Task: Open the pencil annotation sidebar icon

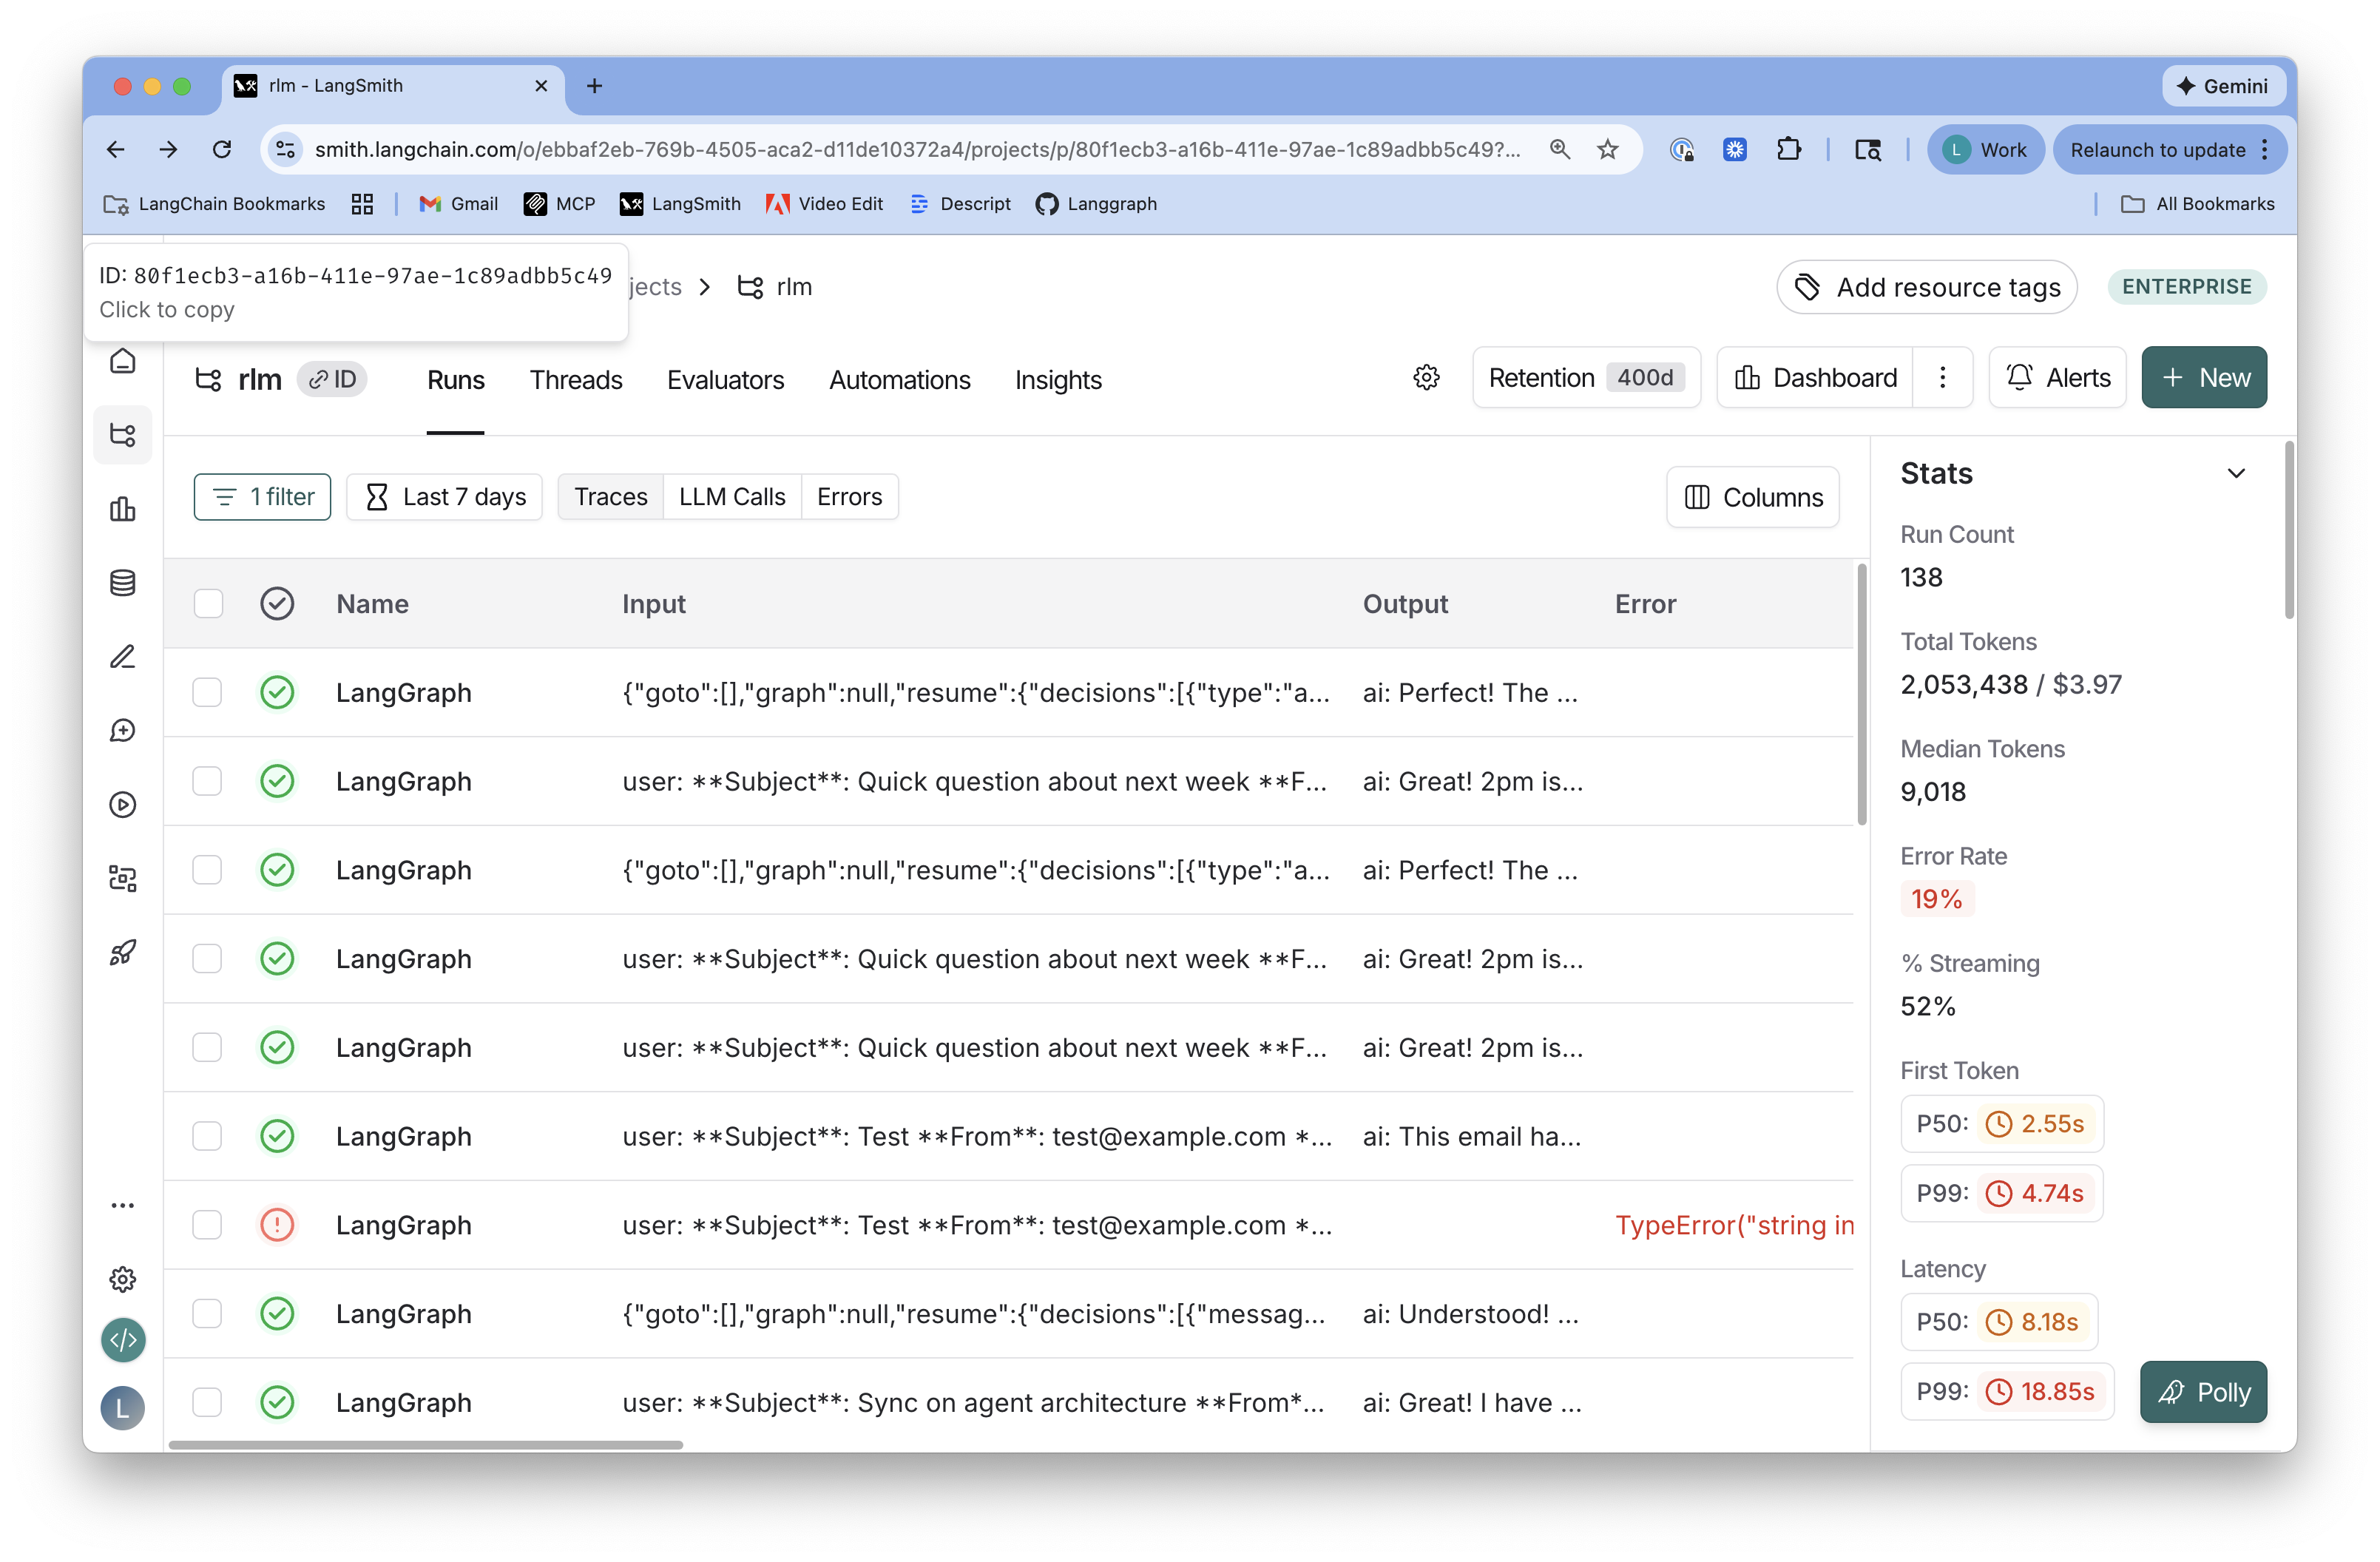Action: [122, 657]
